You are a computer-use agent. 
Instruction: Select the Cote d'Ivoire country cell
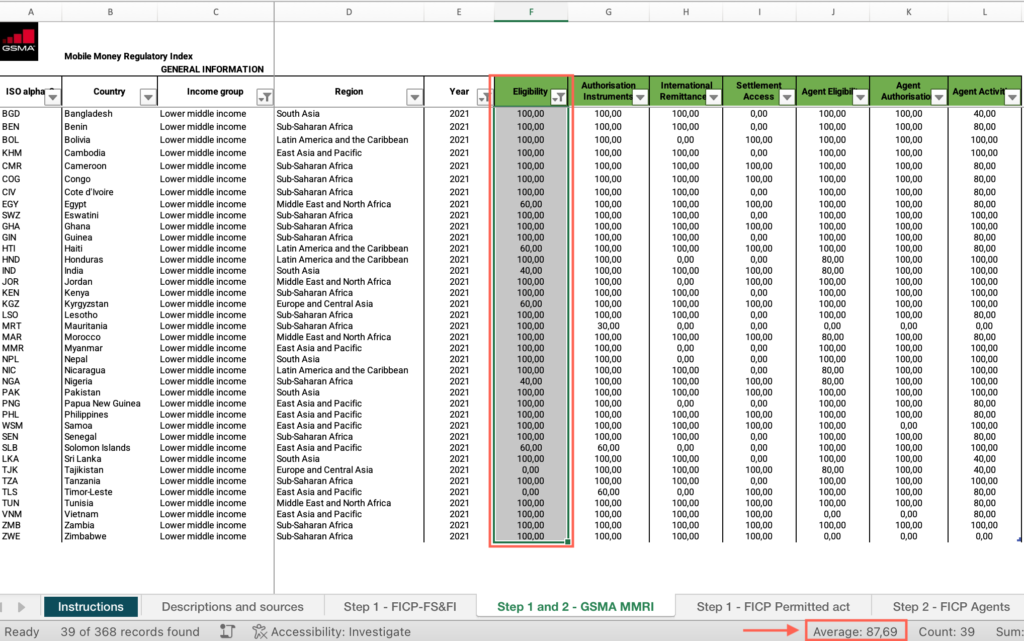(109, 192)
